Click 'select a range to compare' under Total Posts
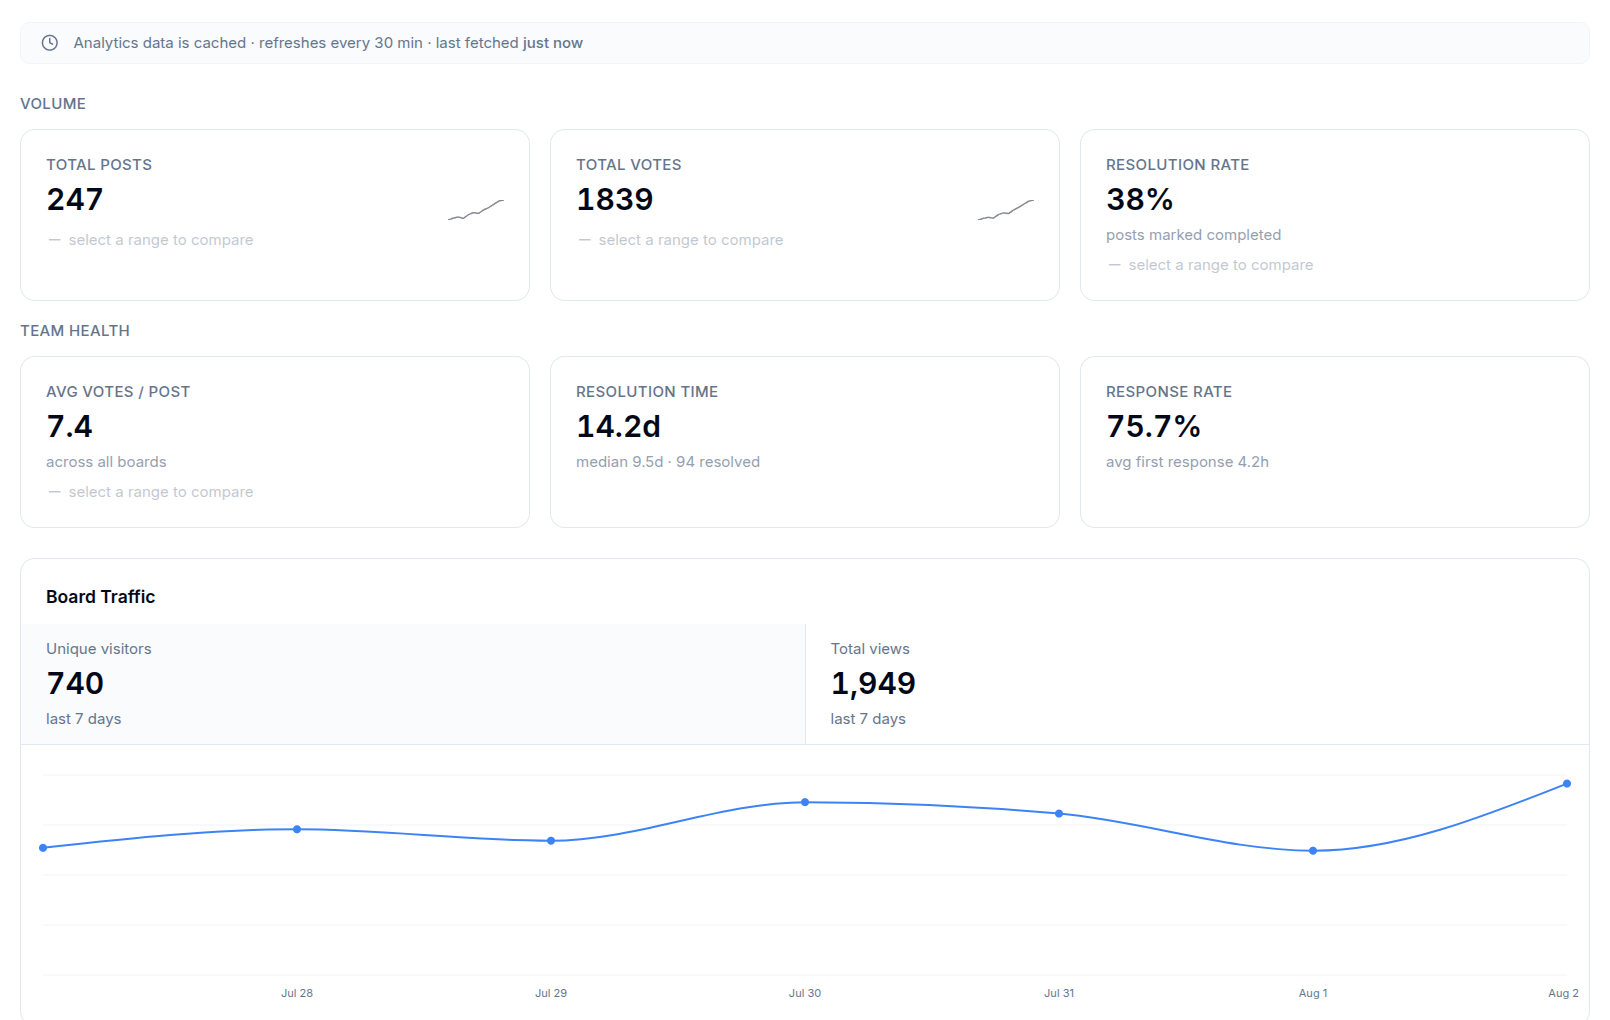 tap(161, 240)
